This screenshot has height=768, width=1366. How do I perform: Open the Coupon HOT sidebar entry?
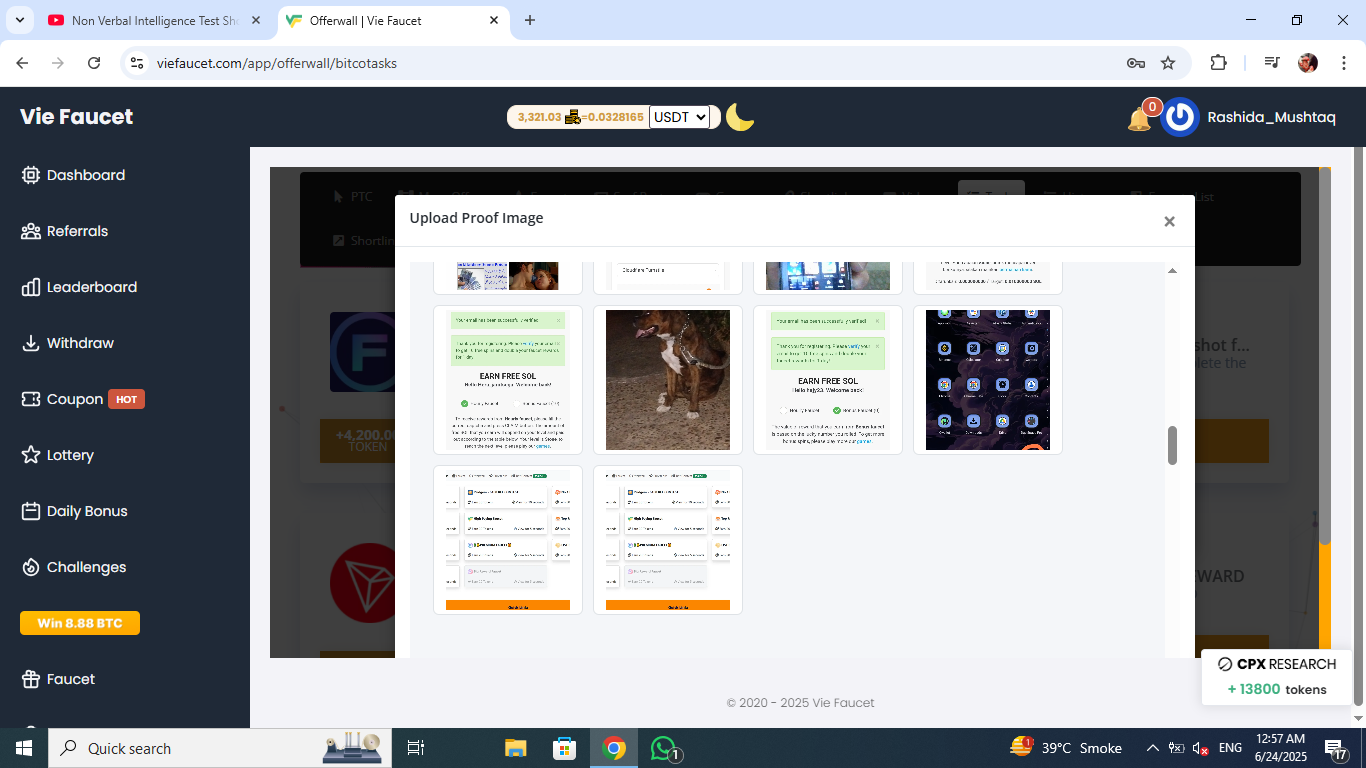pos(82,399)
